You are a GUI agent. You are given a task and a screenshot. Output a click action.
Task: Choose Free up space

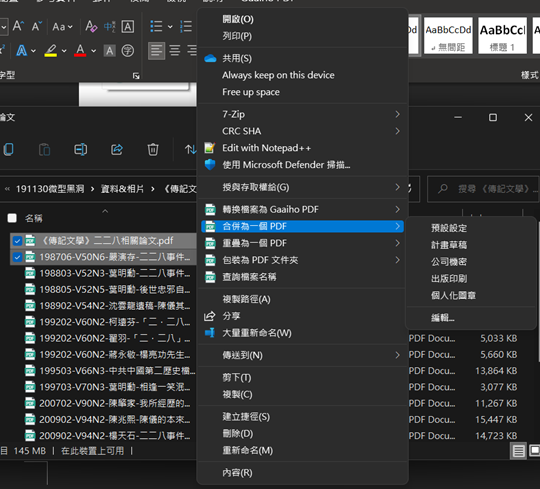point(302,92)
